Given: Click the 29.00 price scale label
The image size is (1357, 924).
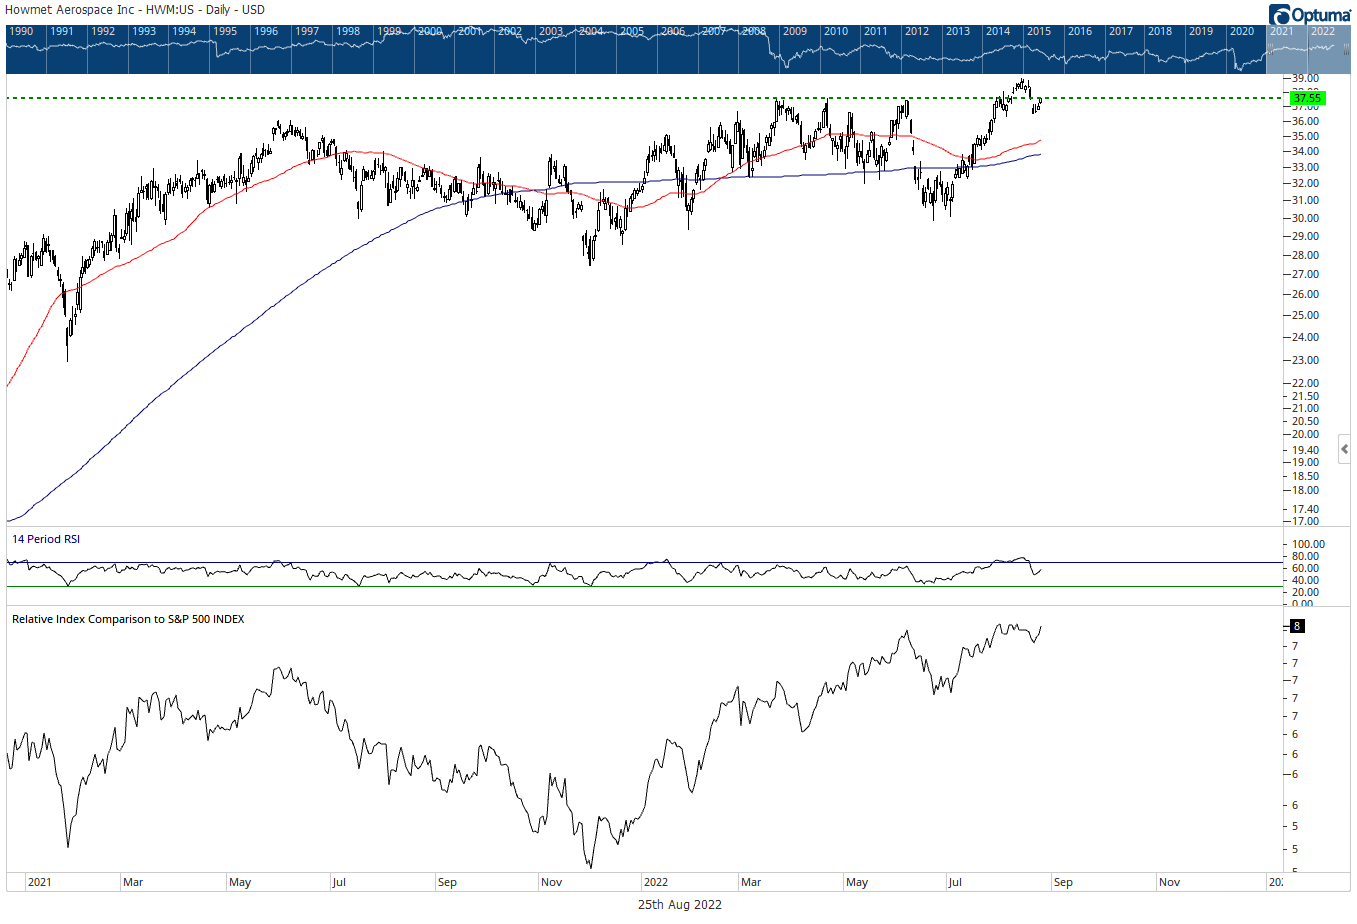Looking at the screenshot, I should tap(1305, 236).
